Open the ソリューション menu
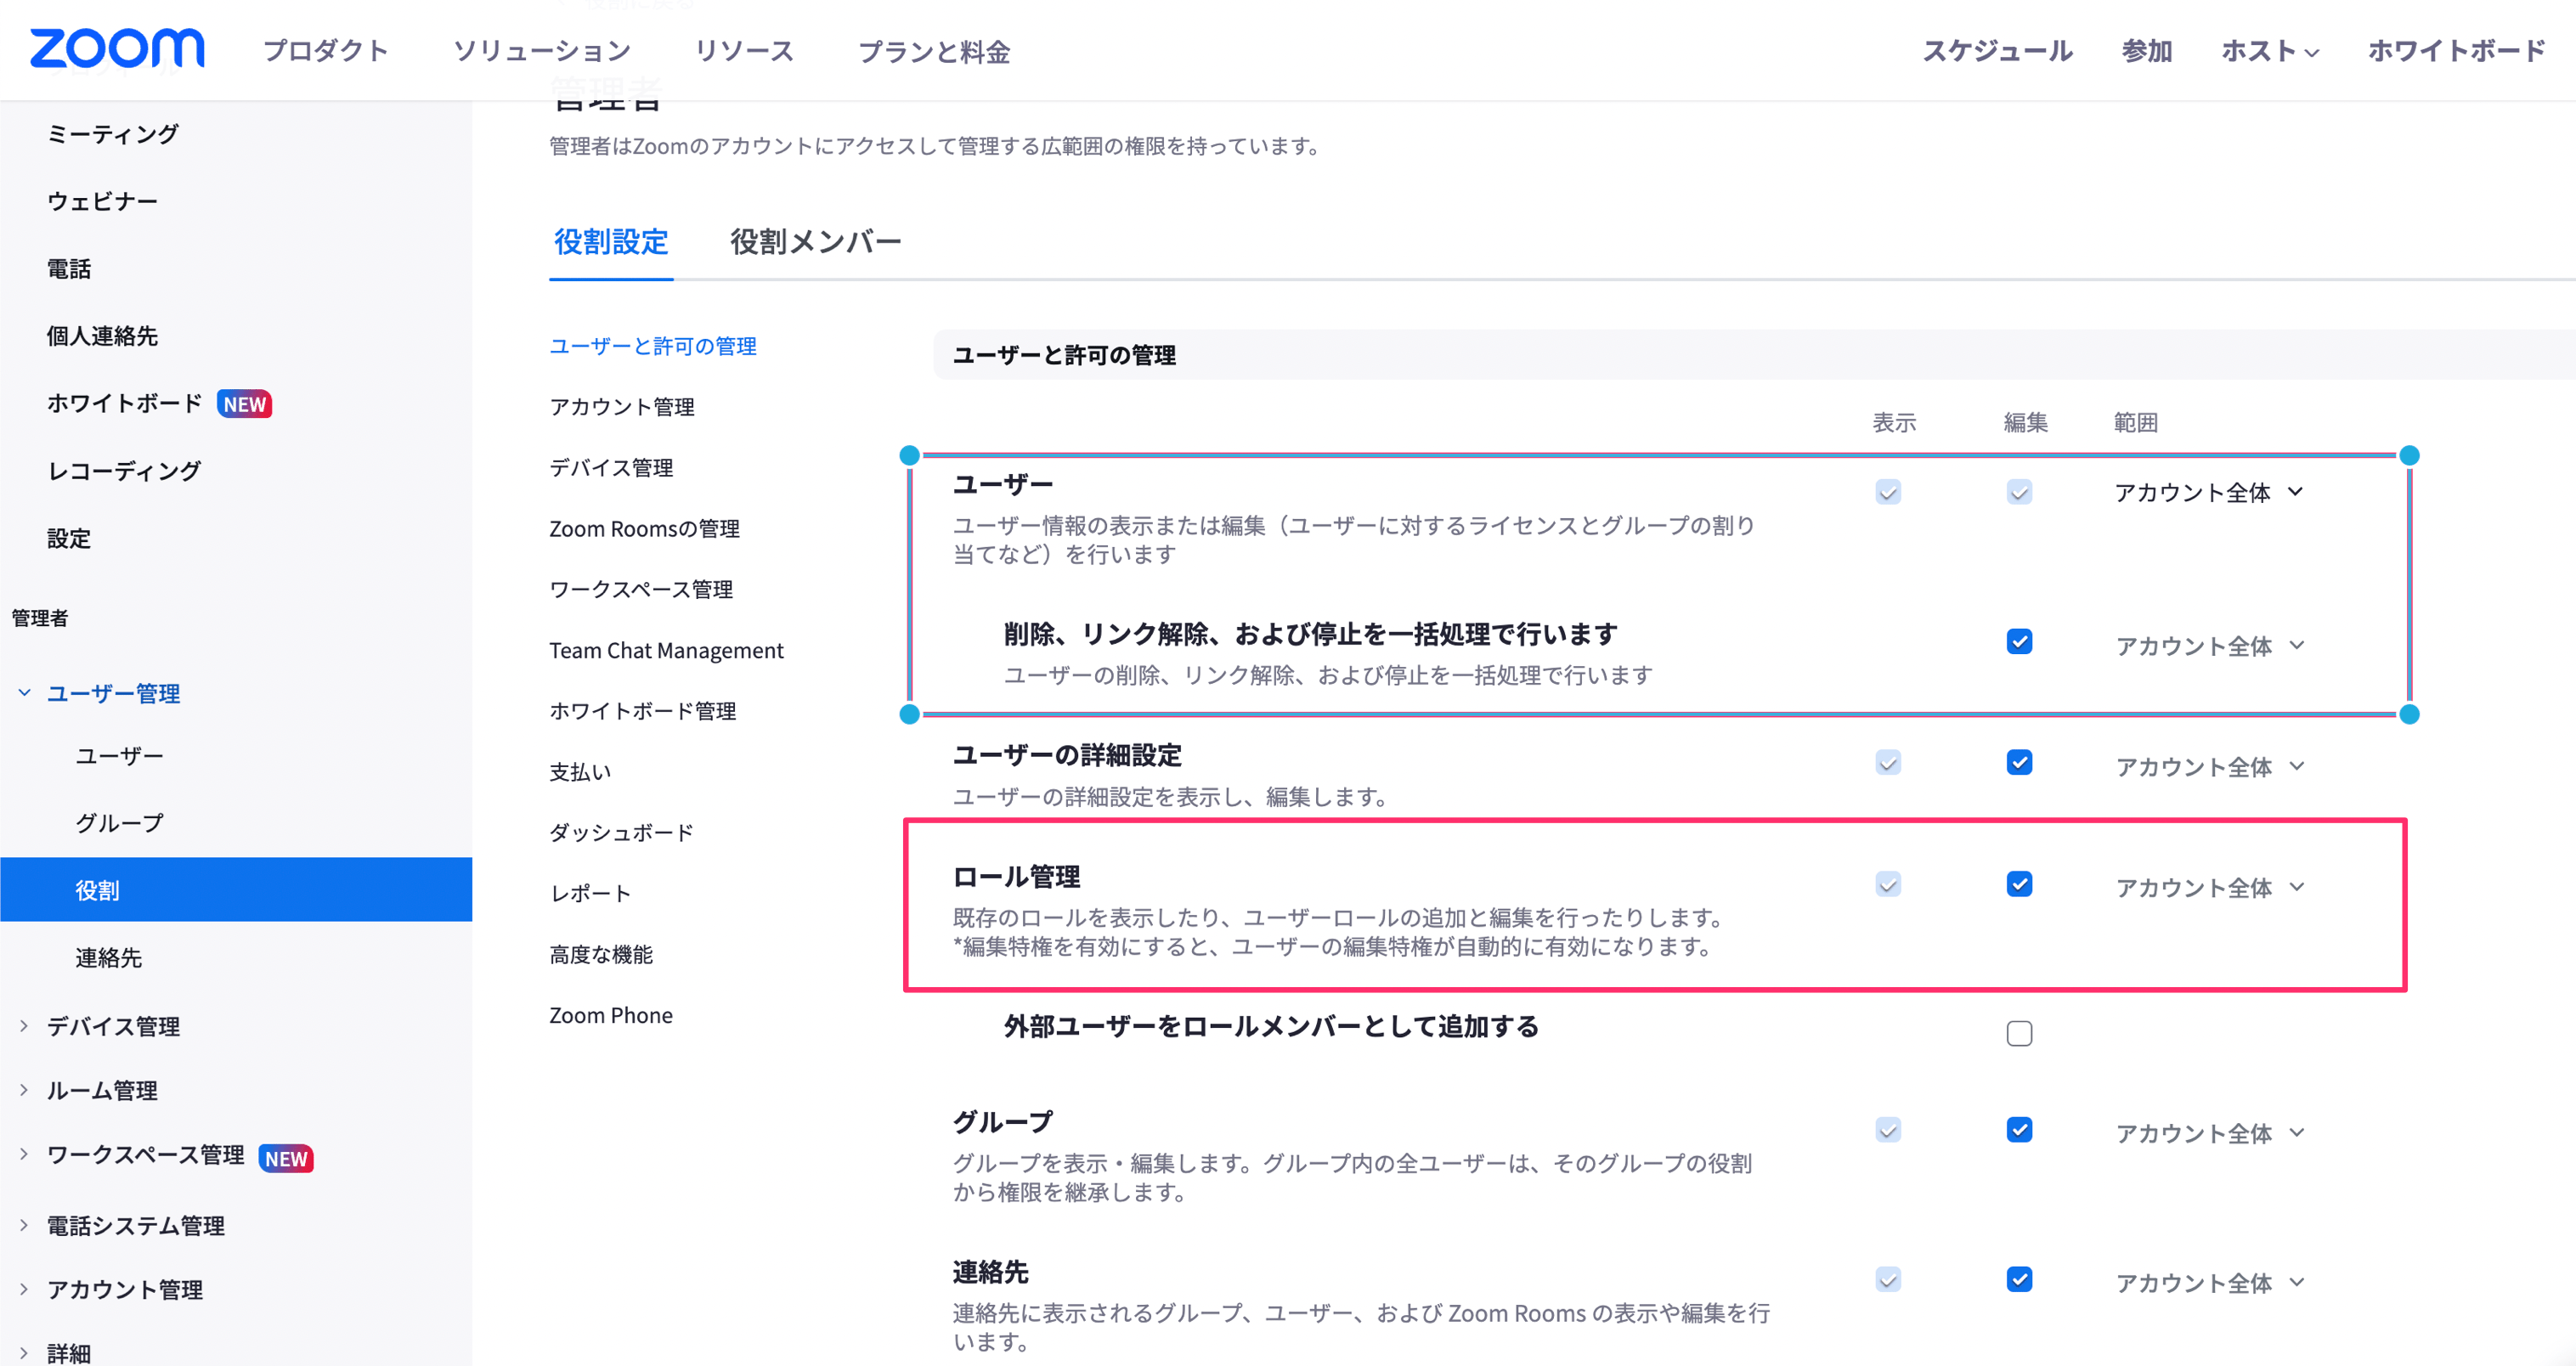Screen dimensions: 2576x1366 pyautogui.click(x=542, y=51)
